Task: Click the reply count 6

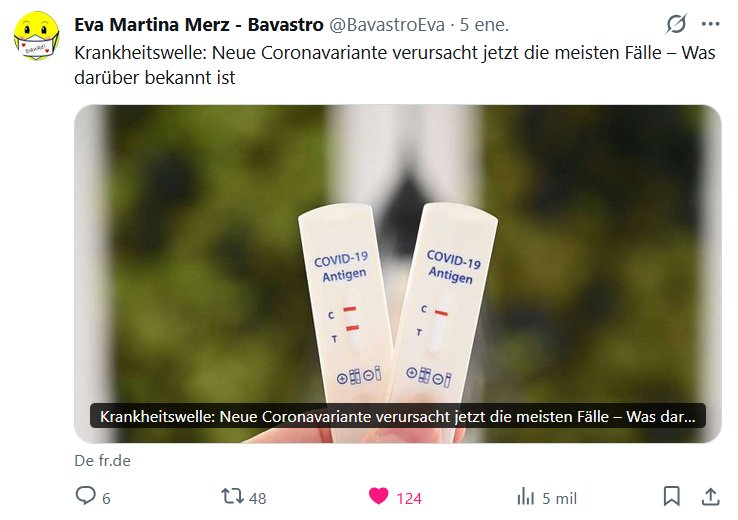Action: tap(106, 498)
